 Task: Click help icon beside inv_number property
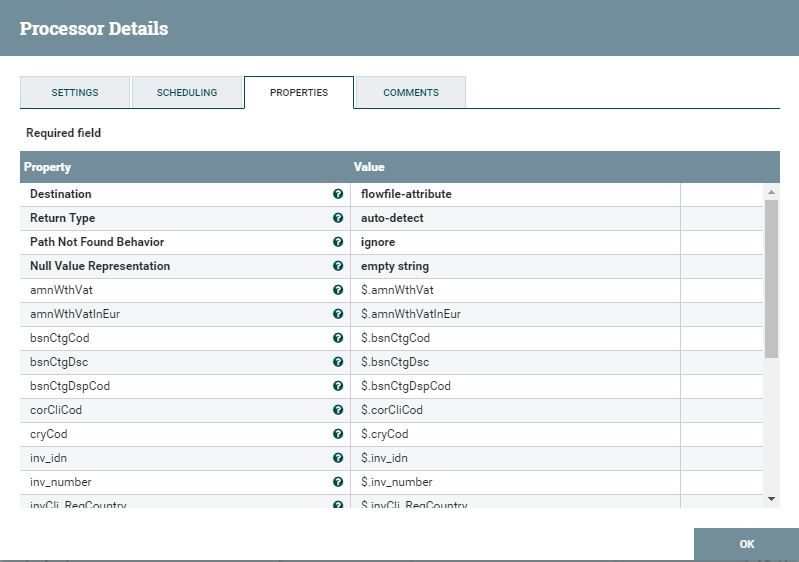coord(338,482)
